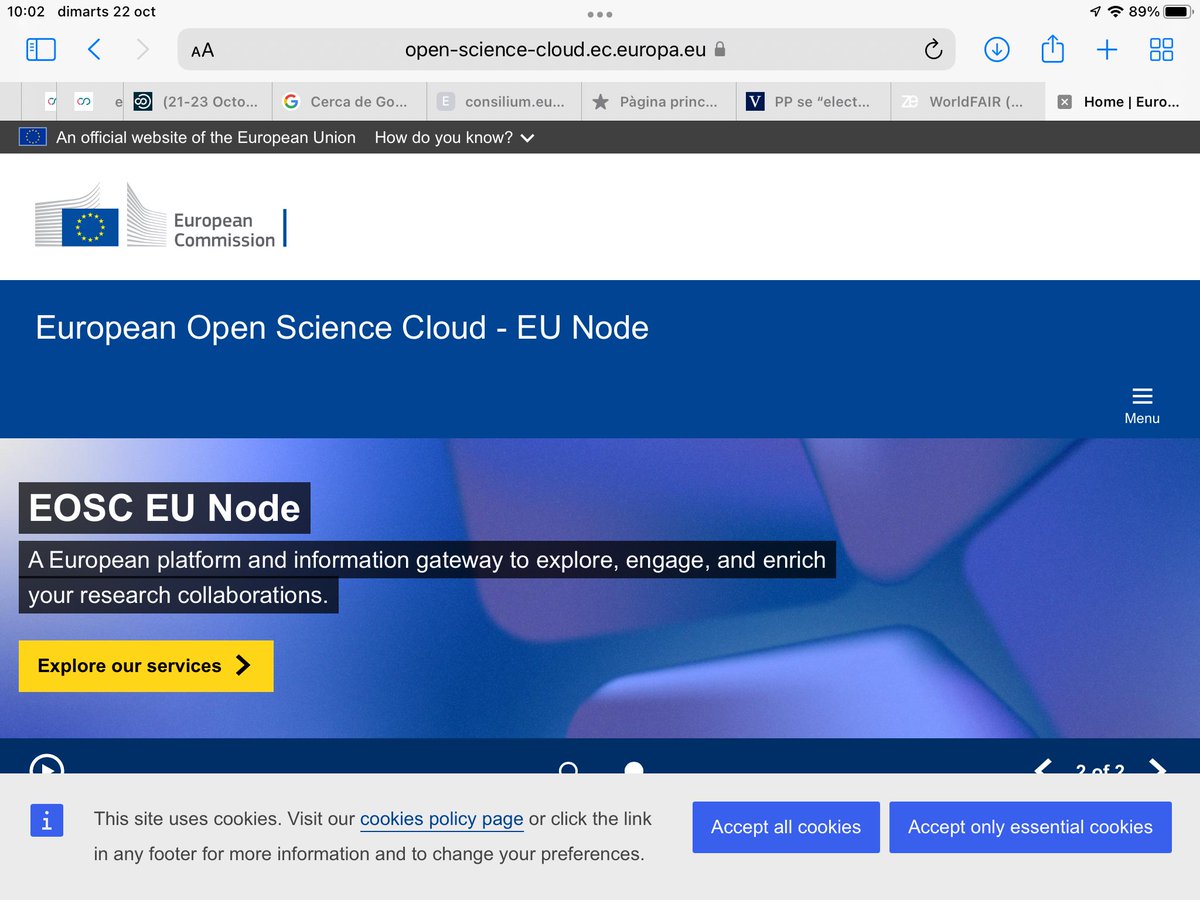1200x900 pixels.
Task: Switch to the "Cerca de Go..." tab
Action: coord(348,101)
